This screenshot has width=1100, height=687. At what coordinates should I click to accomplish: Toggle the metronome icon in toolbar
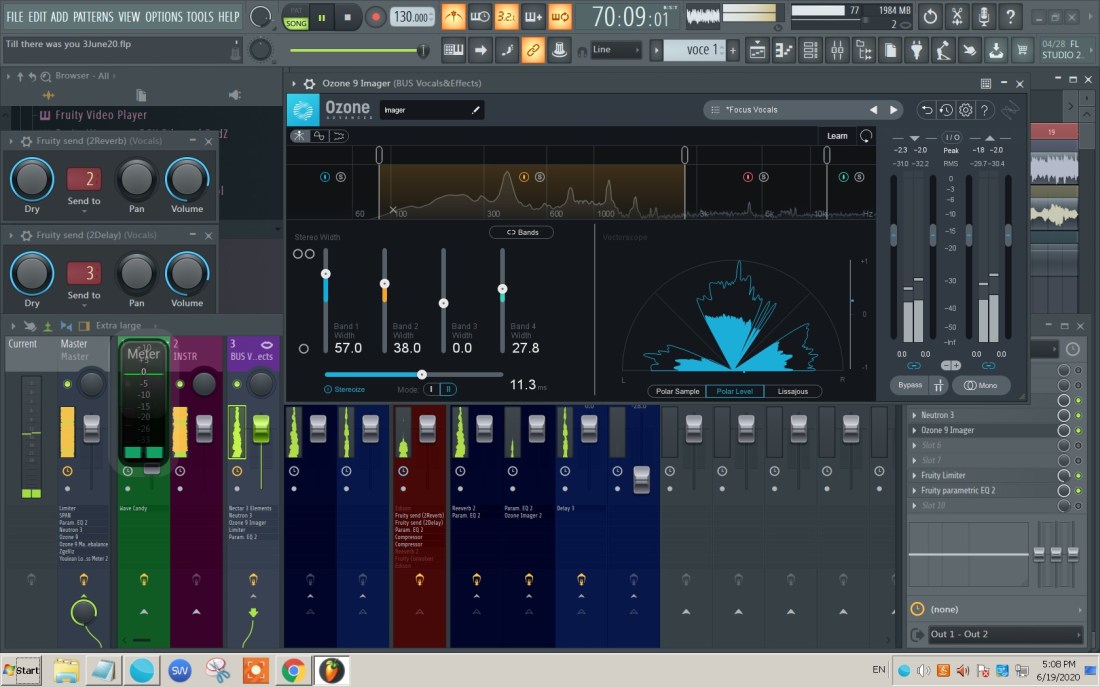tap(453, 17)
